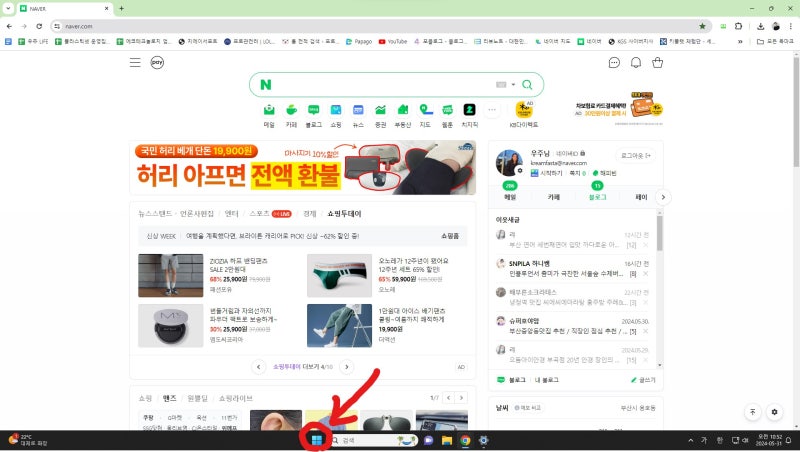800x452 pixels.
Task: Open the YouTube bookmark
Action: [x=393, y=41]
